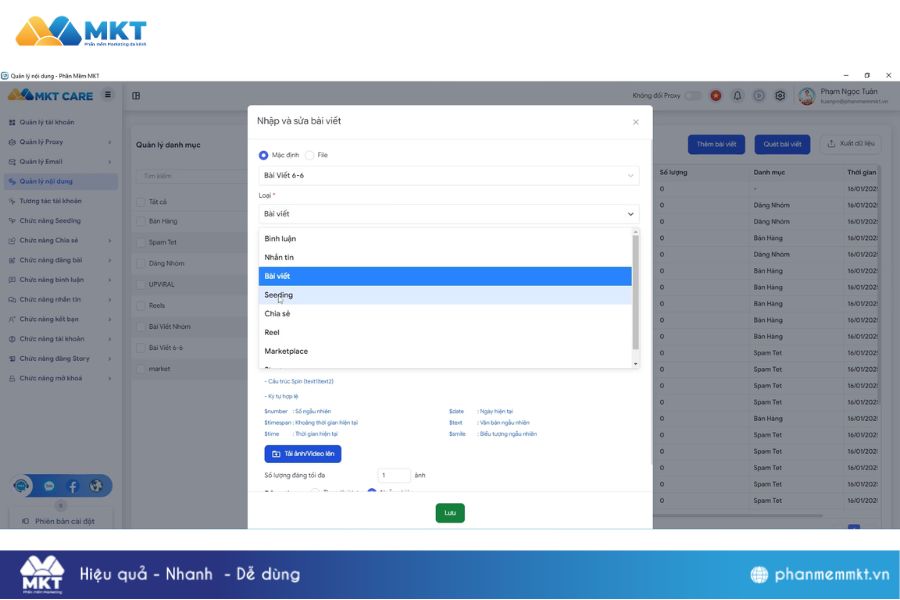Collapse sidebar with the hamburger menu icon

click(x=107, y=95)
